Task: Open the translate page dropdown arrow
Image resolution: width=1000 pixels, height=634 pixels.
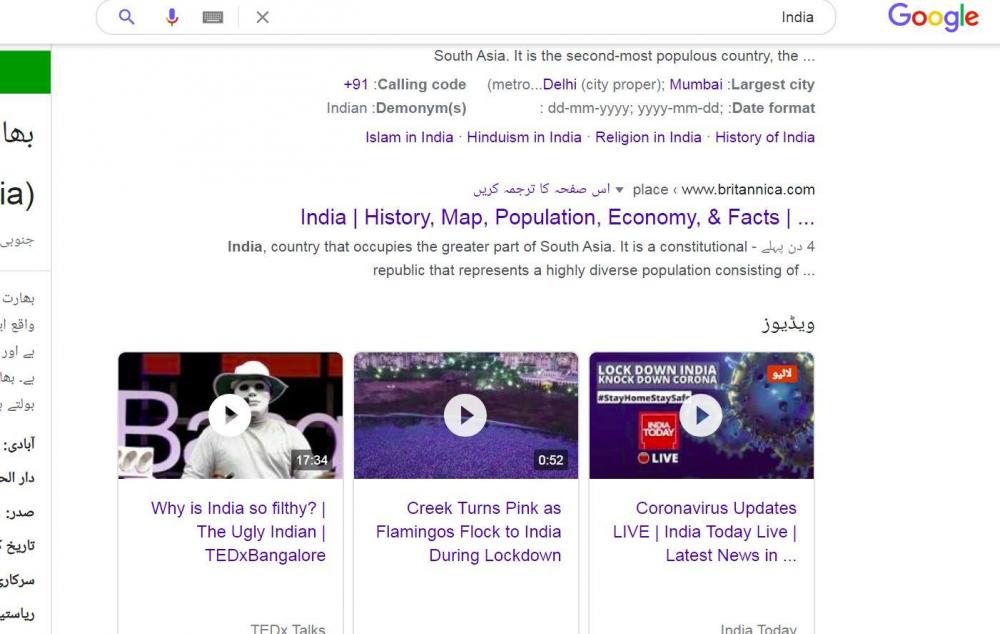Action: click(x=619, y=190)
